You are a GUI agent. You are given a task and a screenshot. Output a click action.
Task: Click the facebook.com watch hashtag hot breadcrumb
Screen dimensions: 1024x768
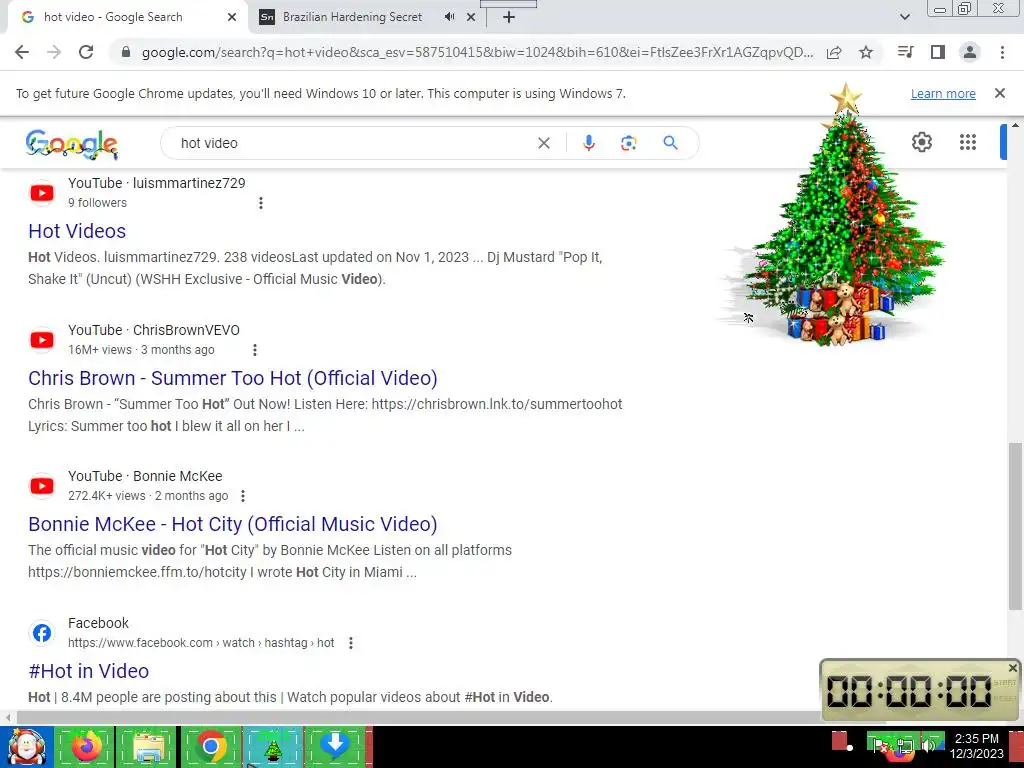pos(201,643)
